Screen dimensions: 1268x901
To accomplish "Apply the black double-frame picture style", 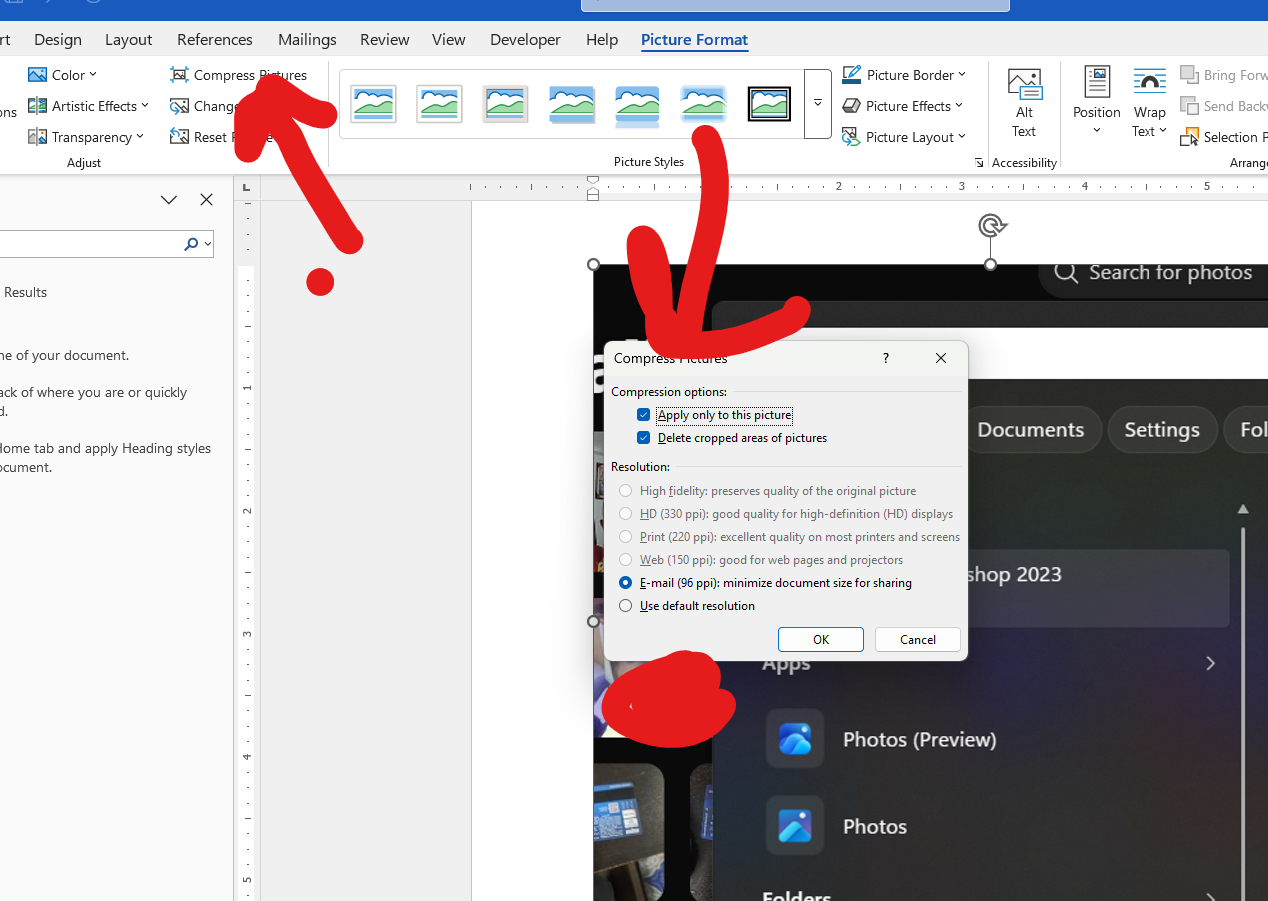I will coord(769,104).
